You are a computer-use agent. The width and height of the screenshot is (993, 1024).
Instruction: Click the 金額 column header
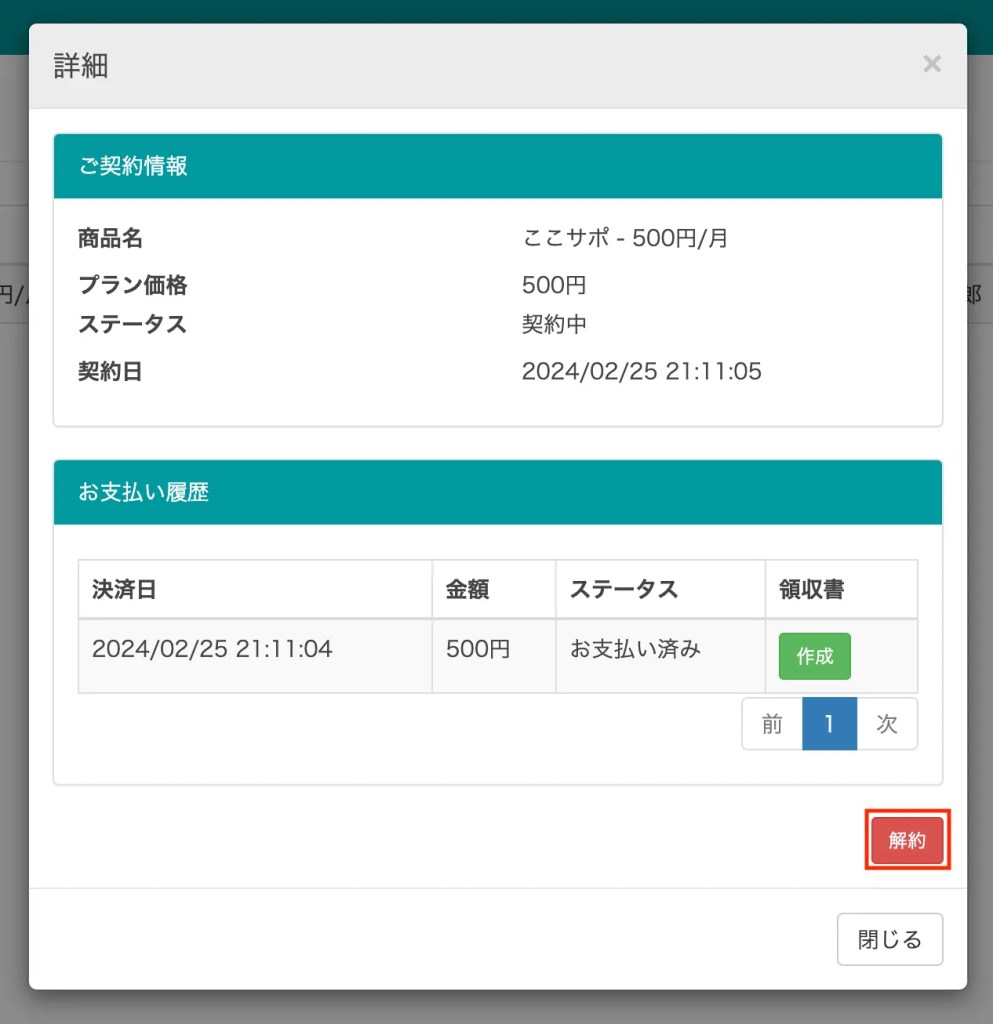[468, 590]
